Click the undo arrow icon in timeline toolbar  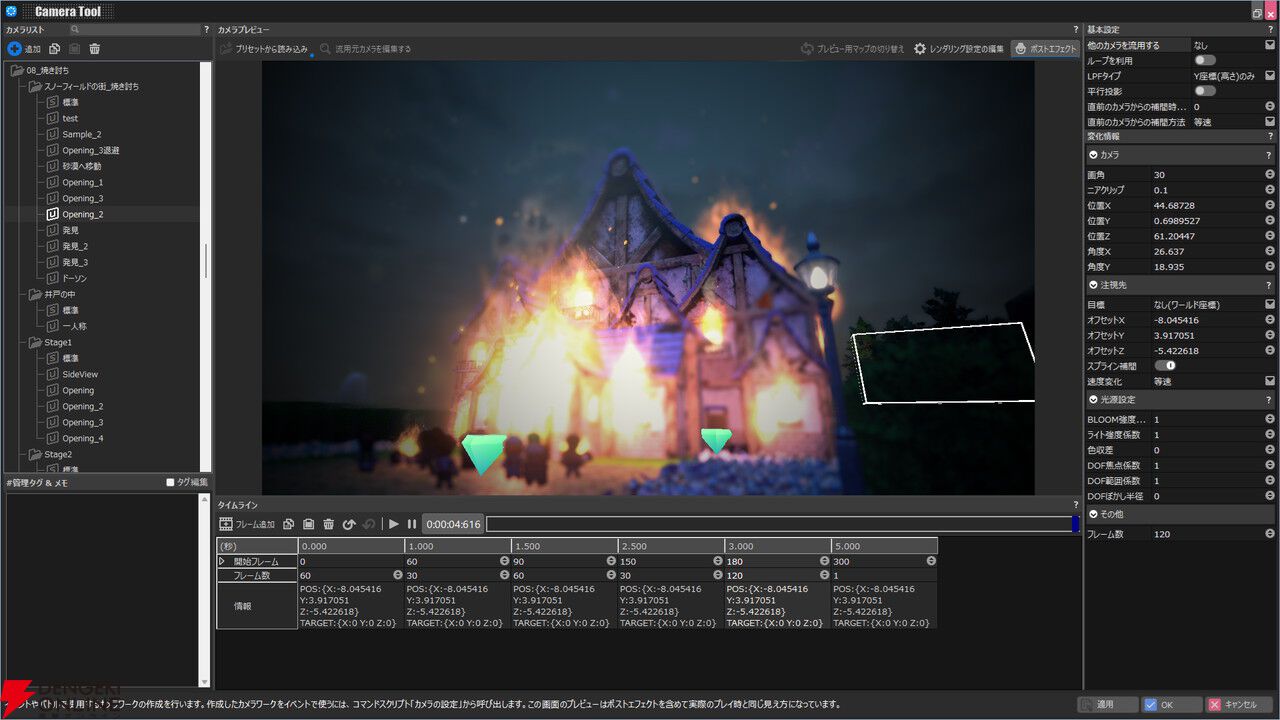click(x=349, y=524)
